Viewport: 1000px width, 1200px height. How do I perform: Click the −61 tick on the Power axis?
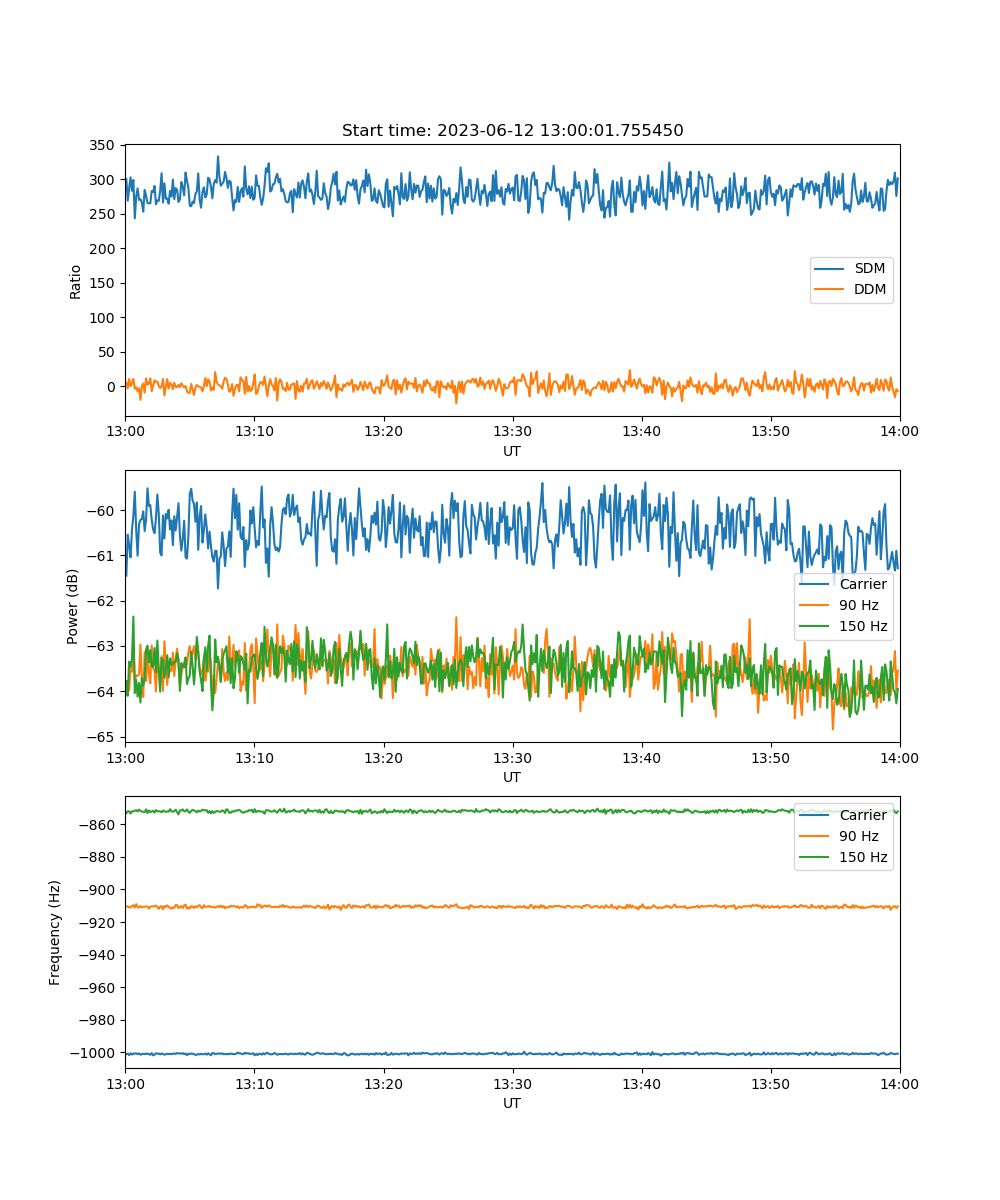101,556
